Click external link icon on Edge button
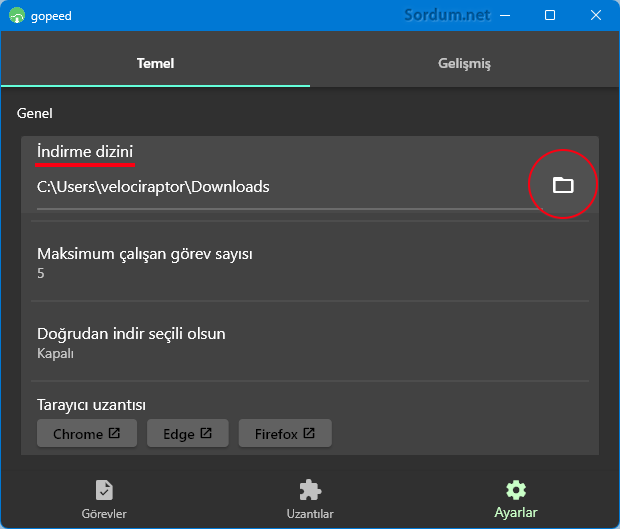 (x=206, y=433)
